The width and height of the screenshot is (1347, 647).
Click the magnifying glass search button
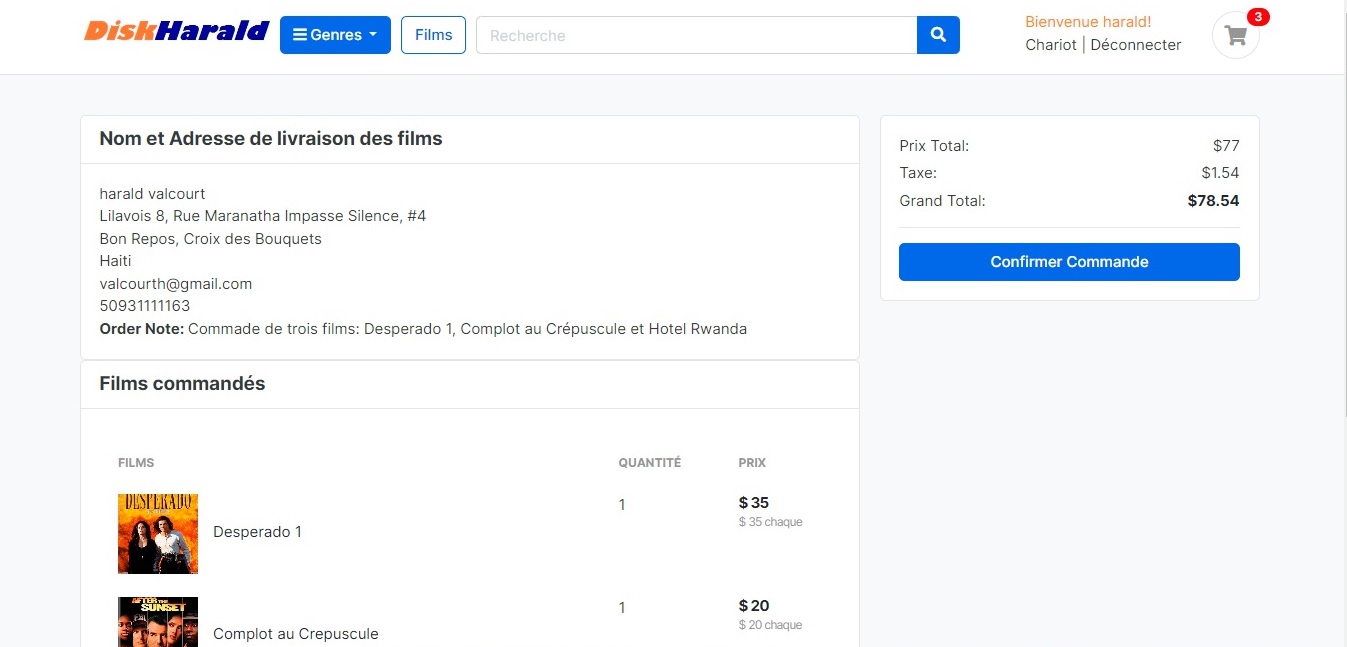point(938,35)
